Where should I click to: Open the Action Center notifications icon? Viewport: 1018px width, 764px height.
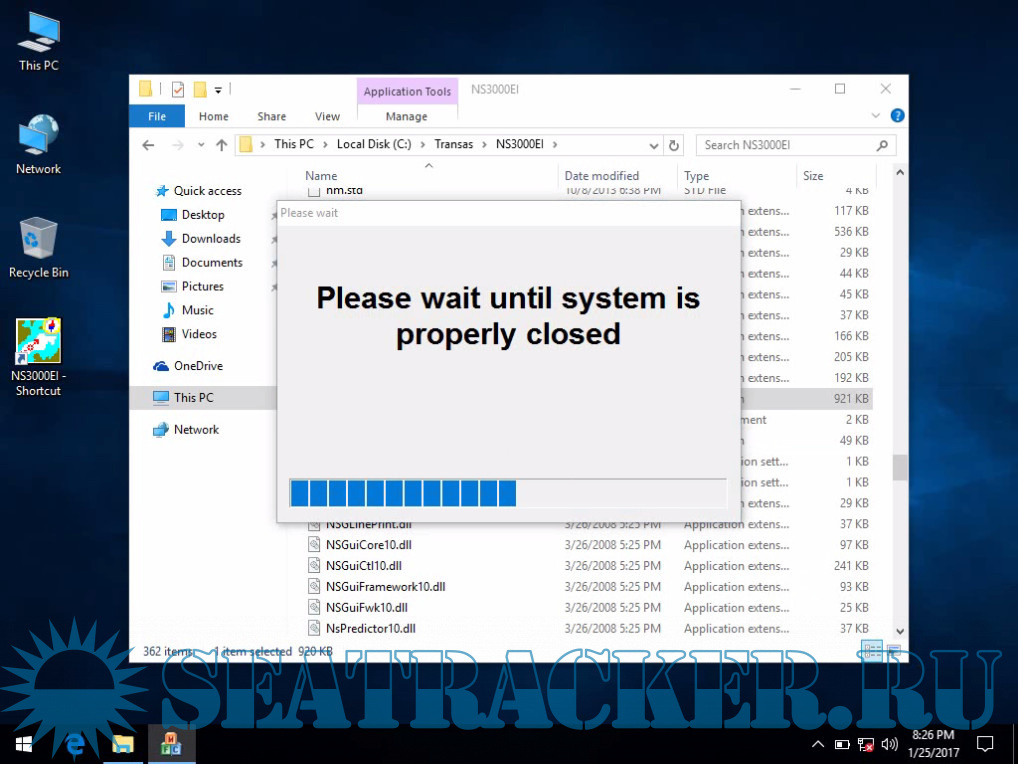(985, 744)
